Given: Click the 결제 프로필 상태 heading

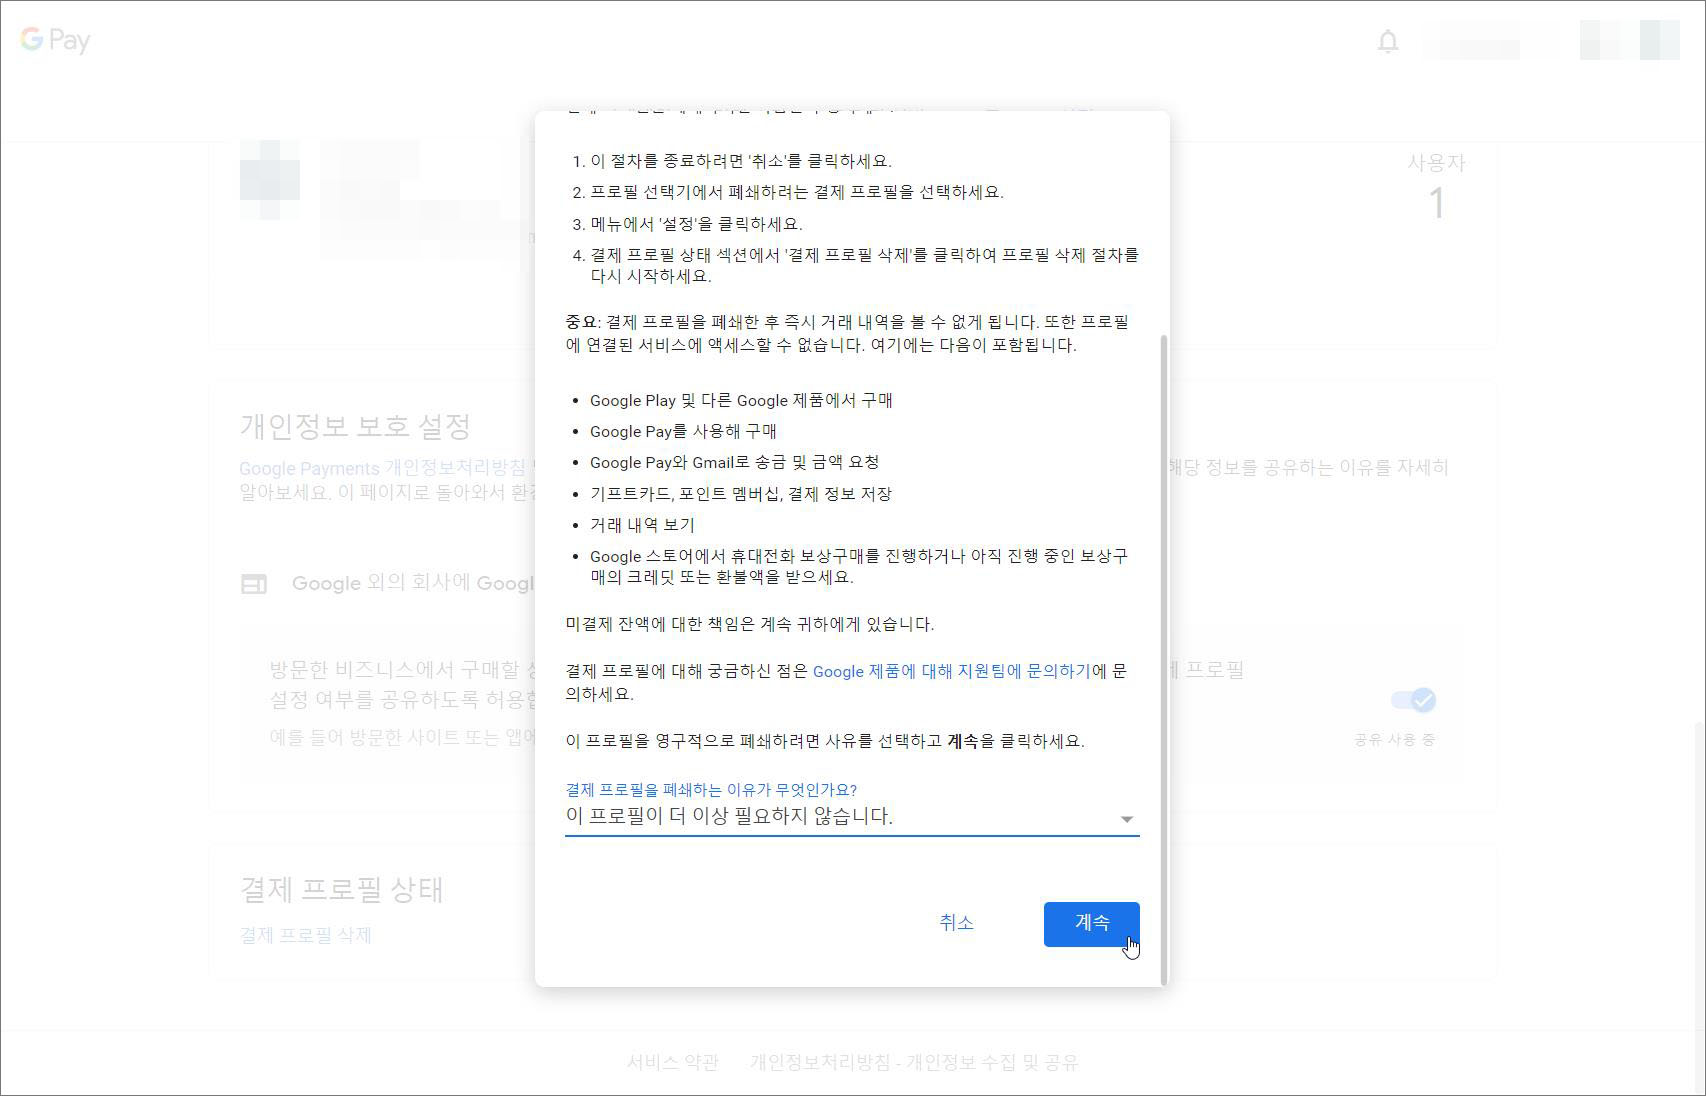Looking at the screenshot, I should pyautogui.click(x=341, y=890).
